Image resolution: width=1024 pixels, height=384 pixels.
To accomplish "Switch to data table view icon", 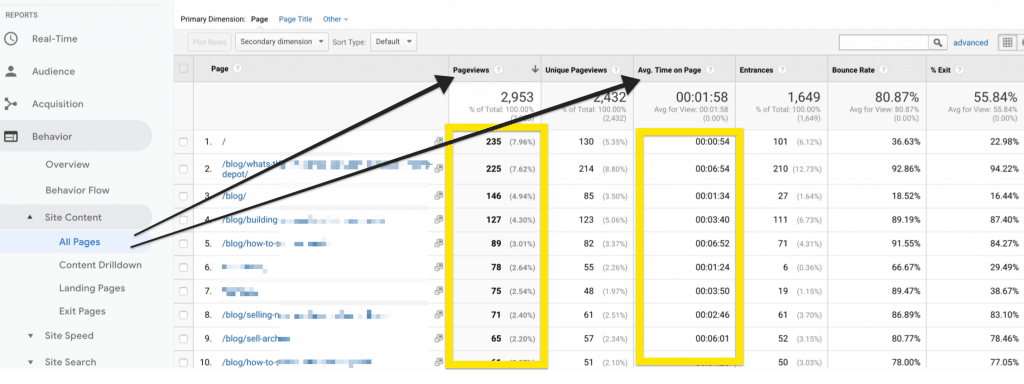I will point(1007,42).
